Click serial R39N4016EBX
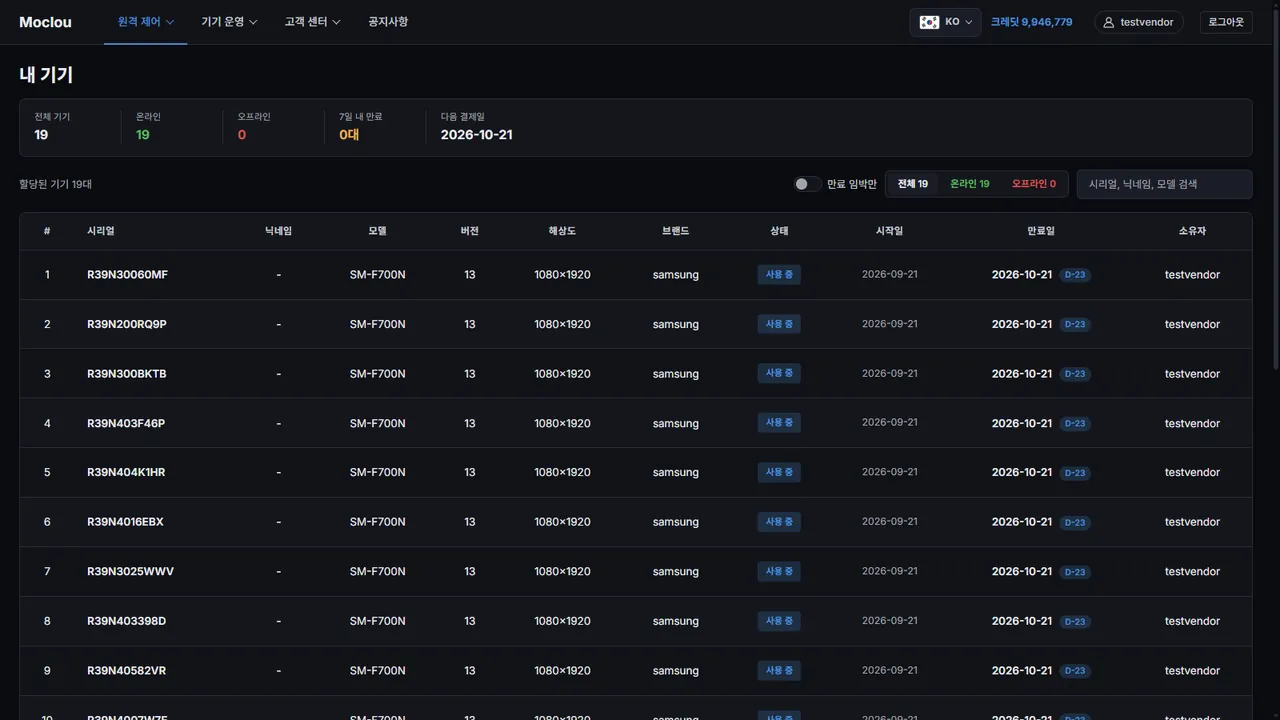 click(125, 522)
